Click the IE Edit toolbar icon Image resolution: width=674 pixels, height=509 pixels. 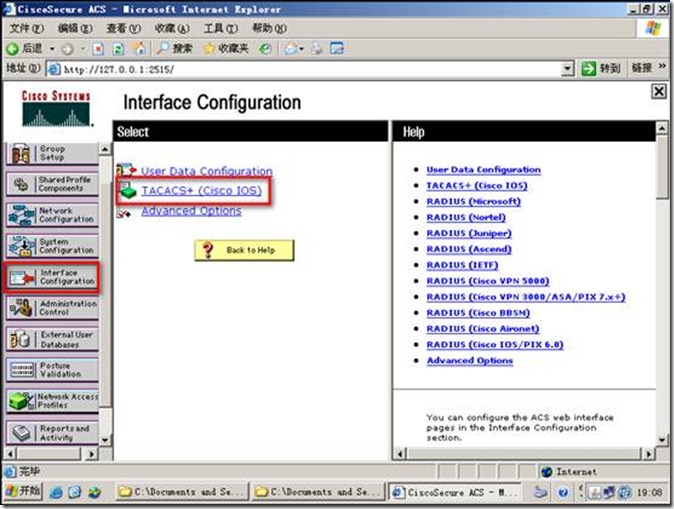coord(337,48)
